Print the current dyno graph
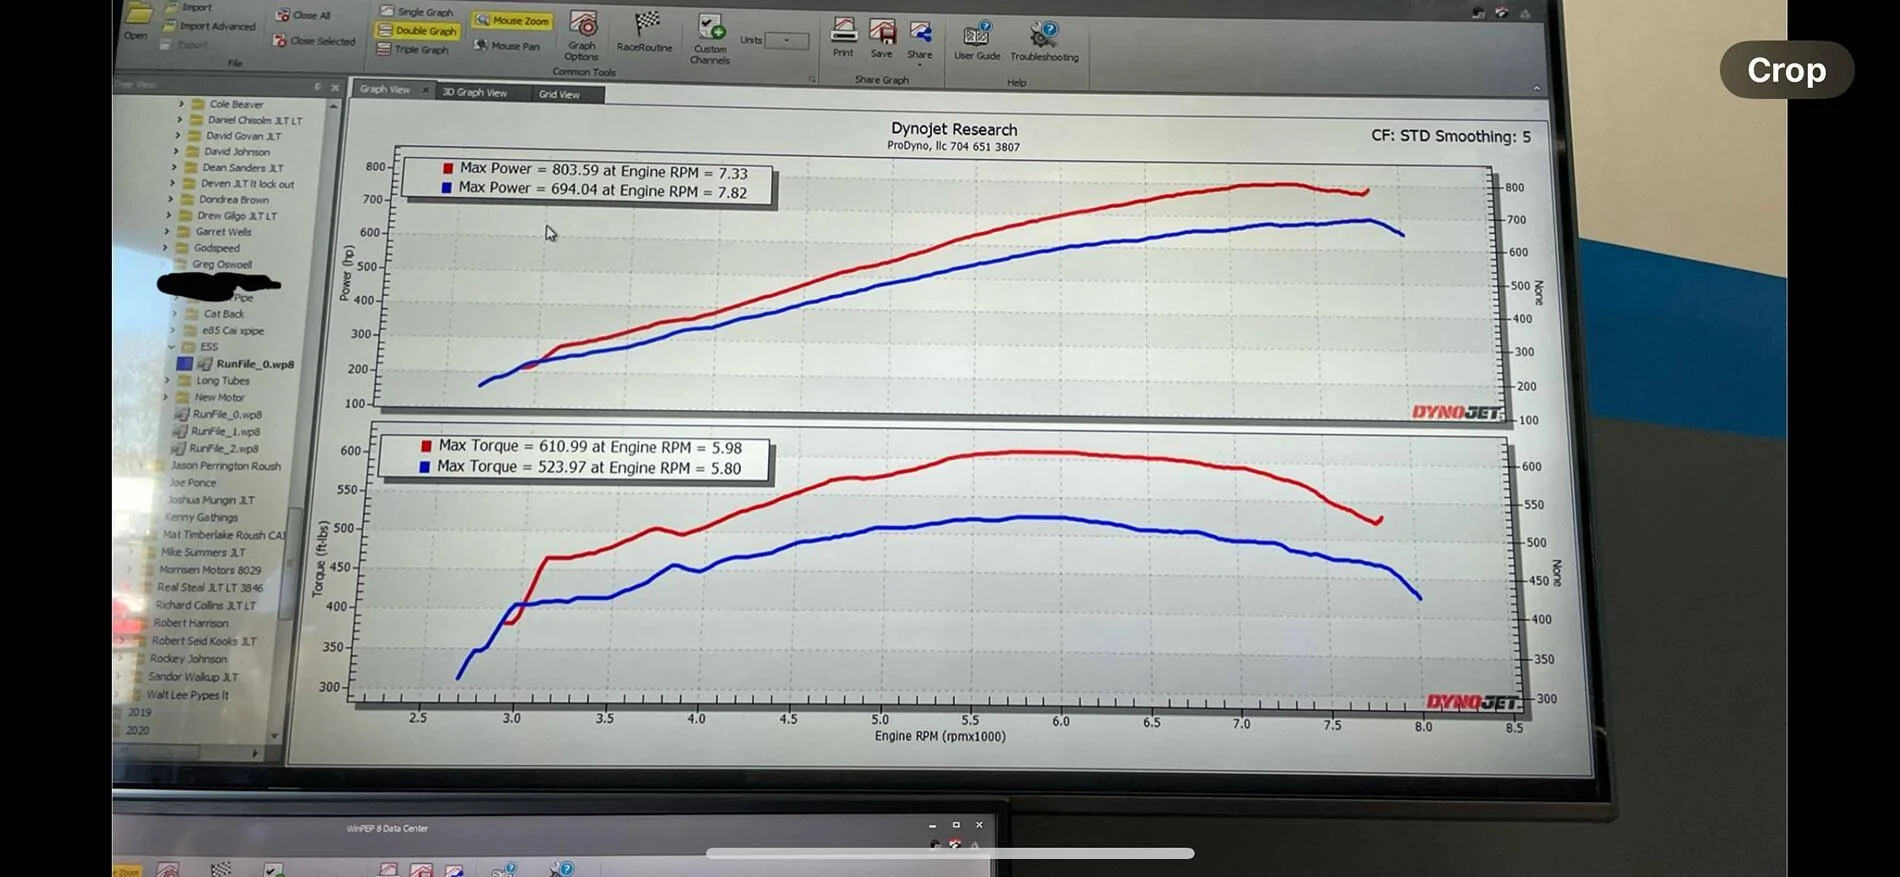Viewport: 1900px width, 877px height. 844,38
